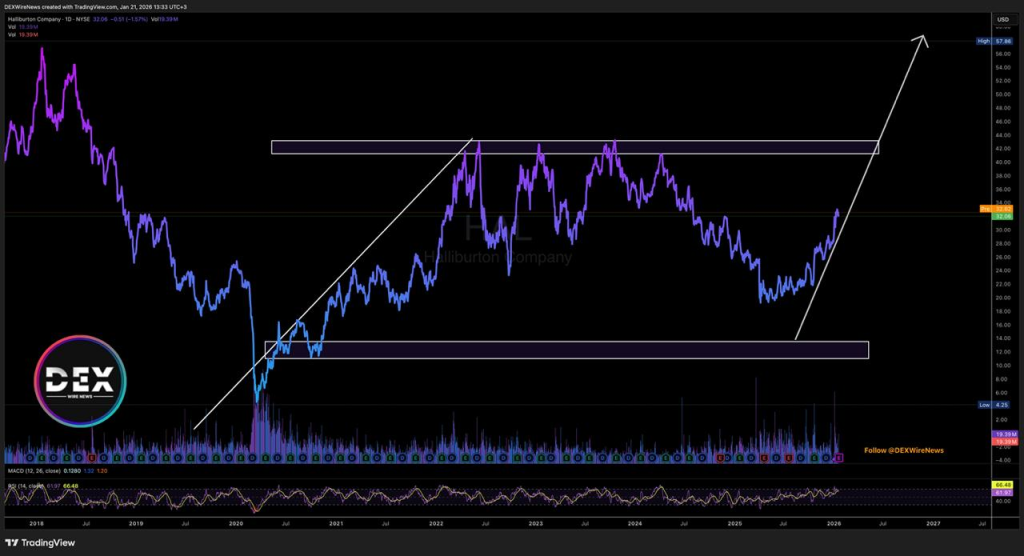Click the 2023 label on the time axis
The width and height of the screenshot is (1024, 556).
pyautogui.click(x=536, y=524)
